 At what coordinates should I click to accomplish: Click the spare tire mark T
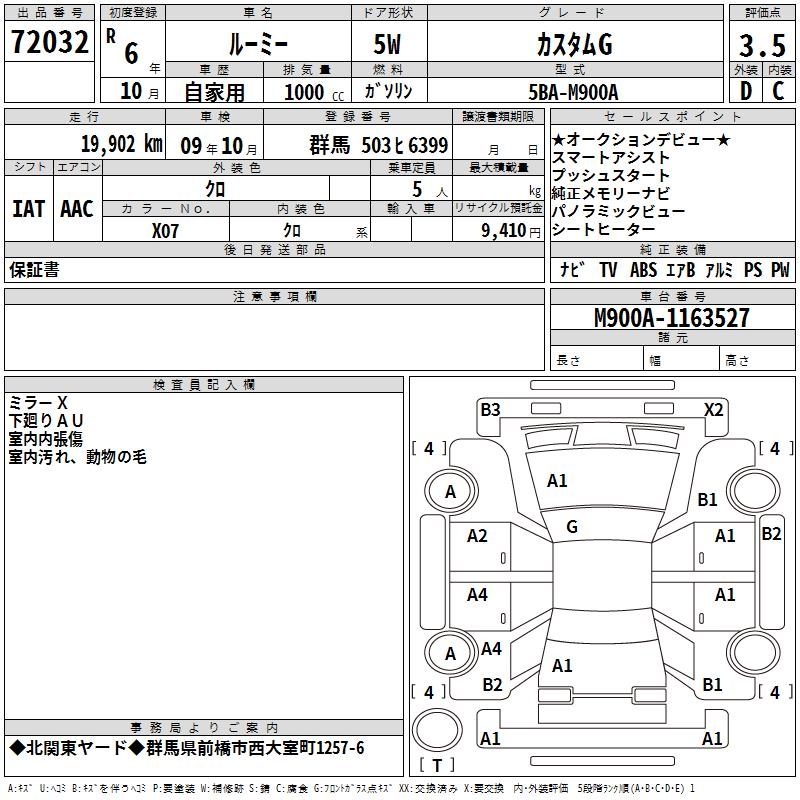pos(437,765)
